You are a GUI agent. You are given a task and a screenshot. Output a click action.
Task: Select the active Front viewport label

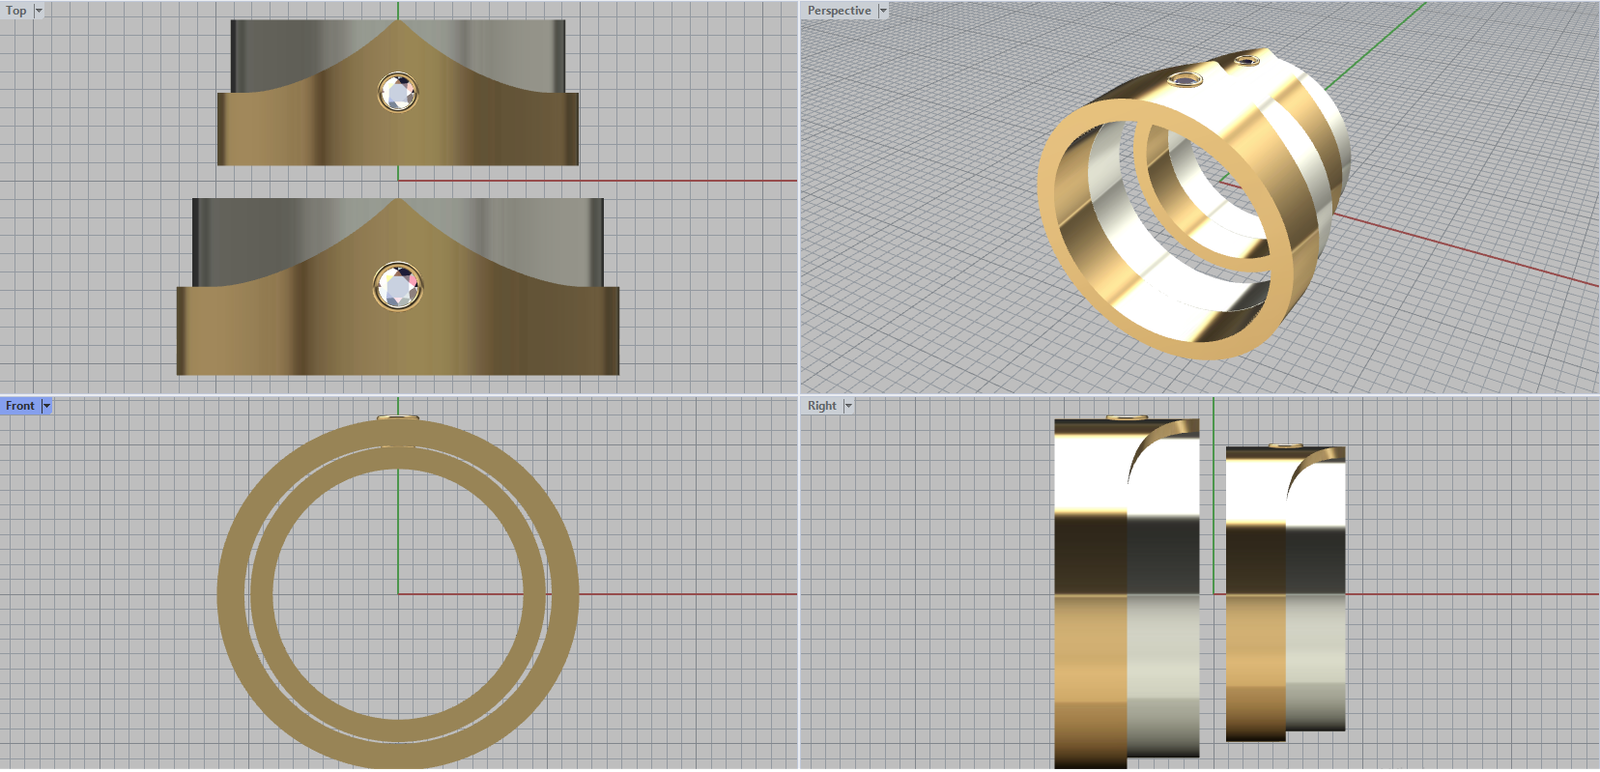tap(19, 406)
